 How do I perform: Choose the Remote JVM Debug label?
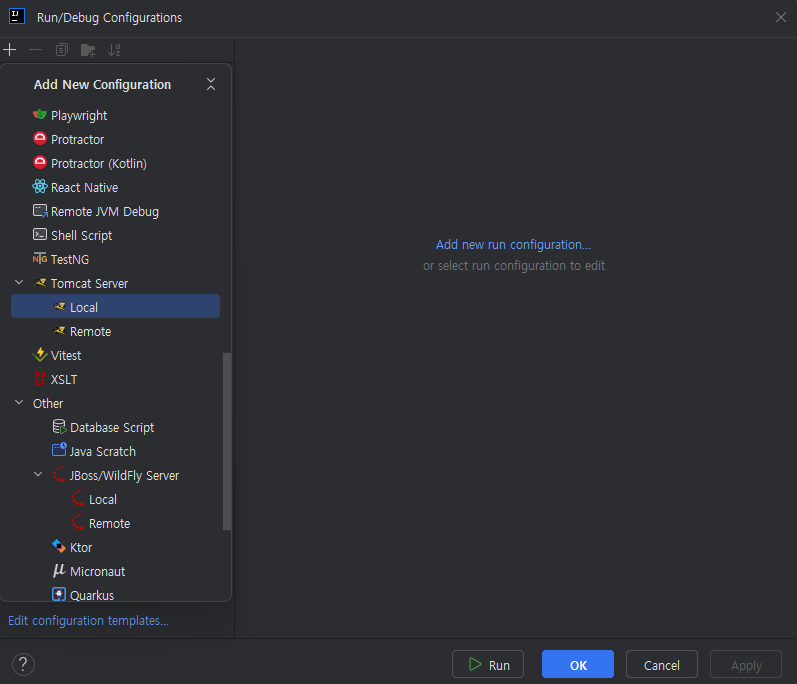(x=105, y=211)
